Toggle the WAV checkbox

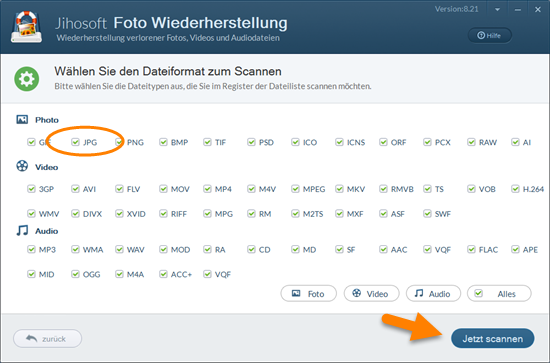(119, 249)
